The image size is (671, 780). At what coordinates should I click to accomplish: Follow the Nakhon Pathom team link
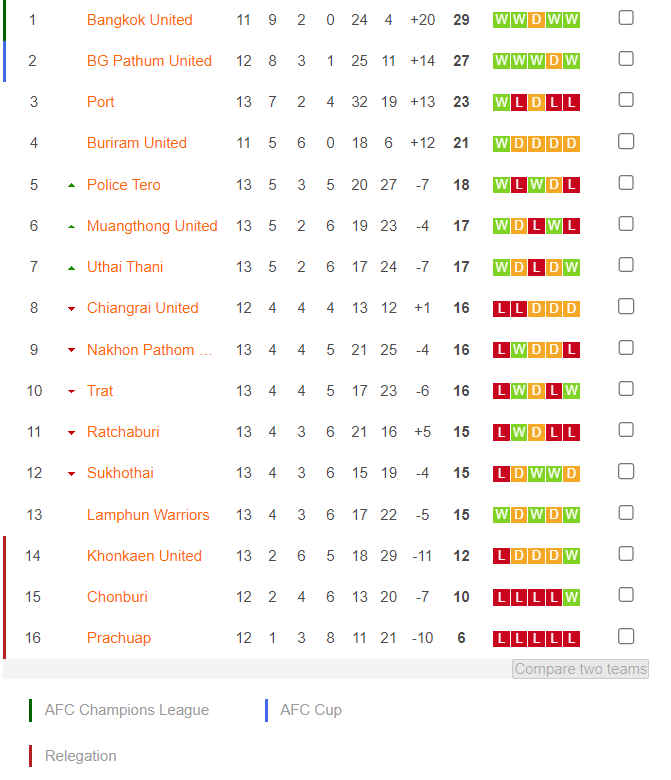[x=150, y=350]
